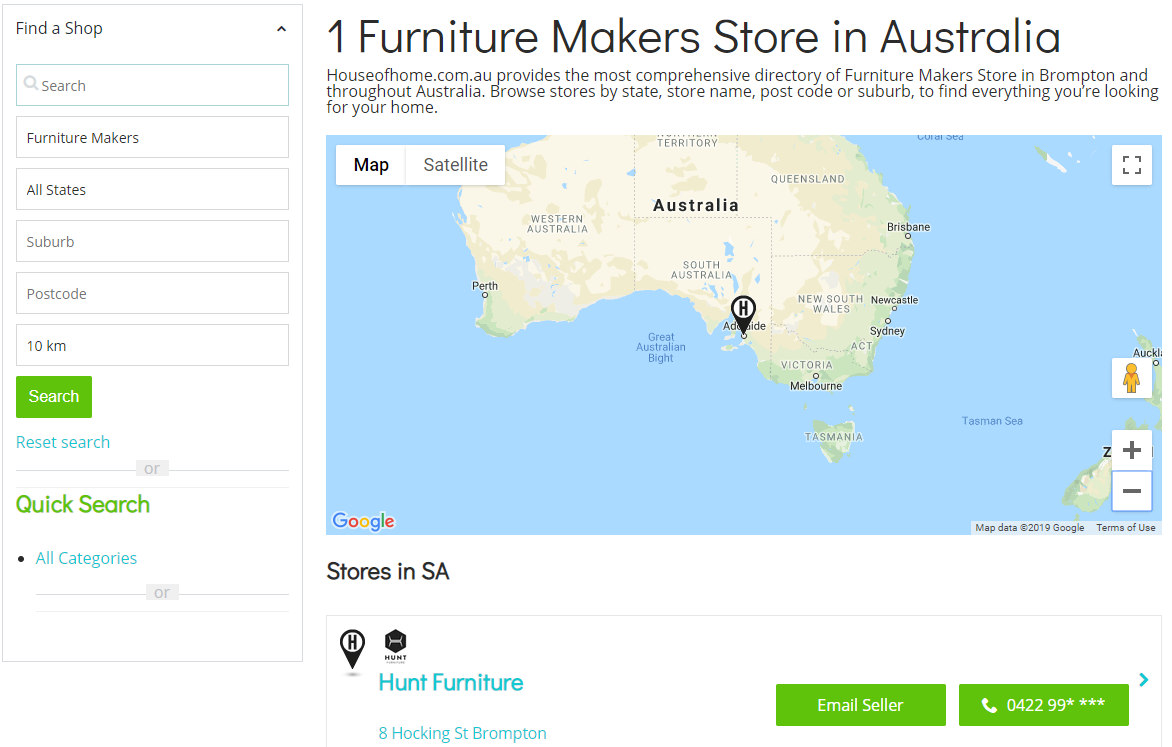
Task: Zoom out with the minus button
Action: click(x=1132, y=491)
